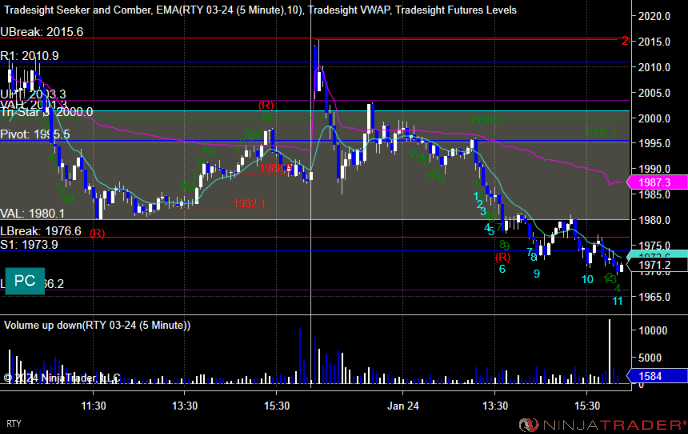Click the 10000 volume axis label
The width and height of the screenshot is (688, 434).
(653, 330)
